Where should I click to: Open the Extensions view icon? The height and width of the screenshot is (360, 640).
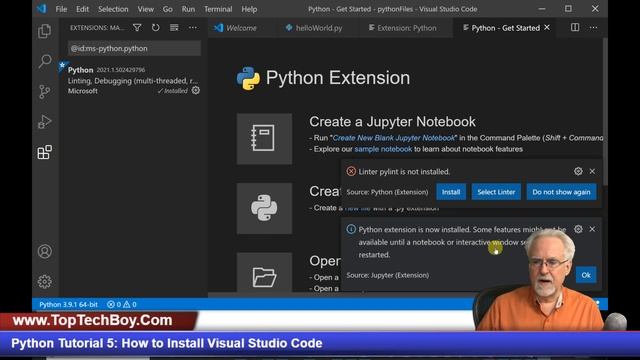(44, 152)
